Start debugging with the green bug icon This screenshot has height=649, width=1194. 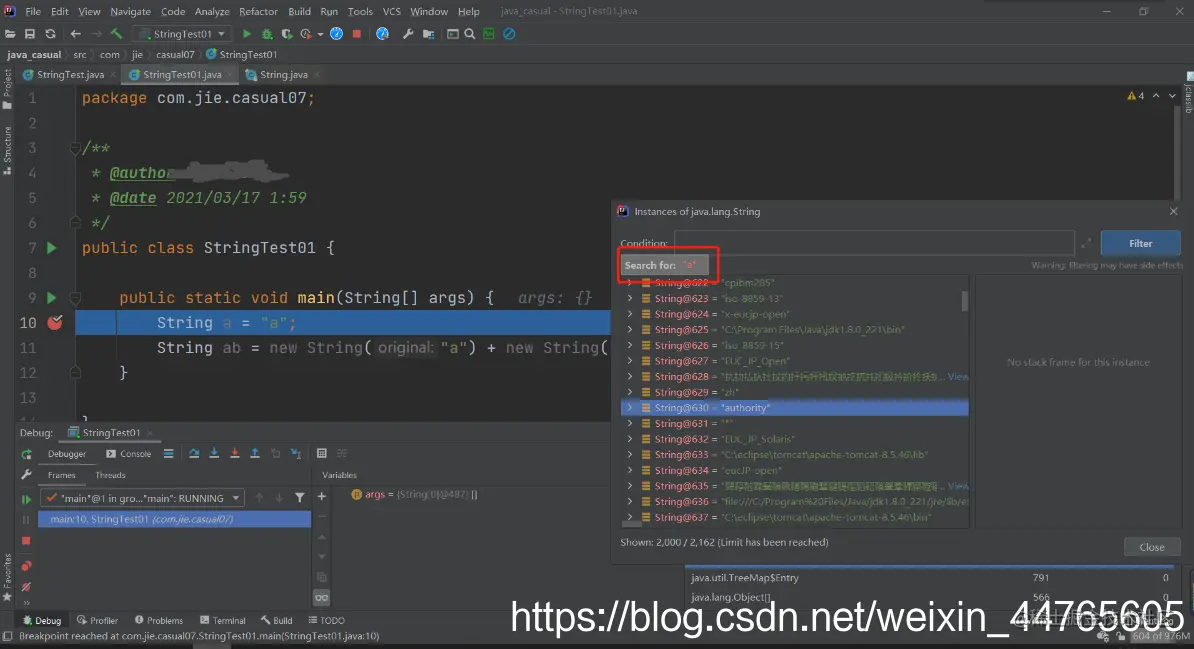pos(267,34)
